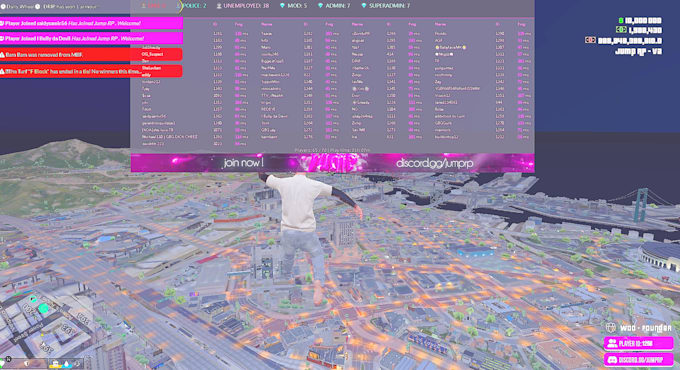This screenshot has width=680, height=370.
Task: Click the Billy da Devil joined notification
Action: [x=91, y=39]
